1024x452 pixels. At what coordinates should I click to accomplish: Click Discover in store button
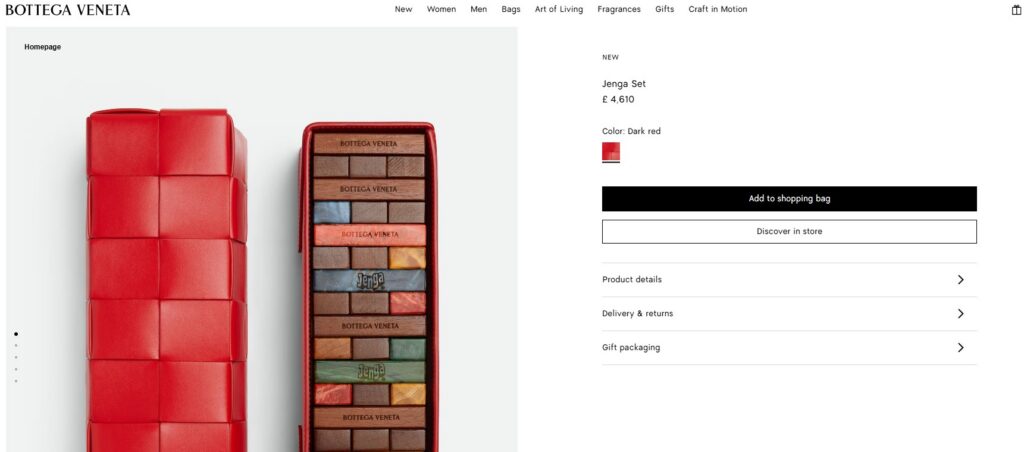tap(789, 232)
